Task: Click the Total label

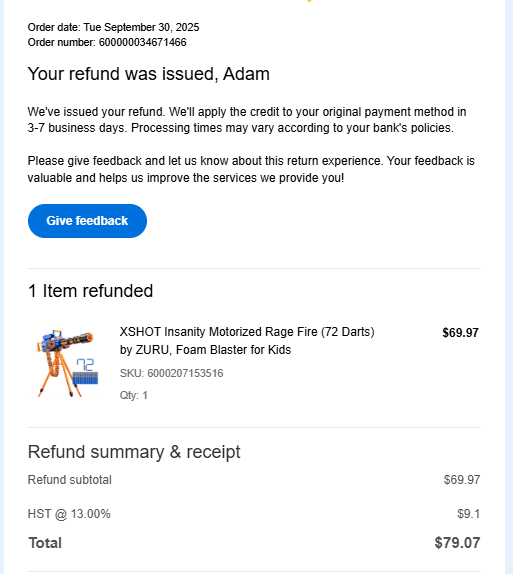Action: pos(45,543)
